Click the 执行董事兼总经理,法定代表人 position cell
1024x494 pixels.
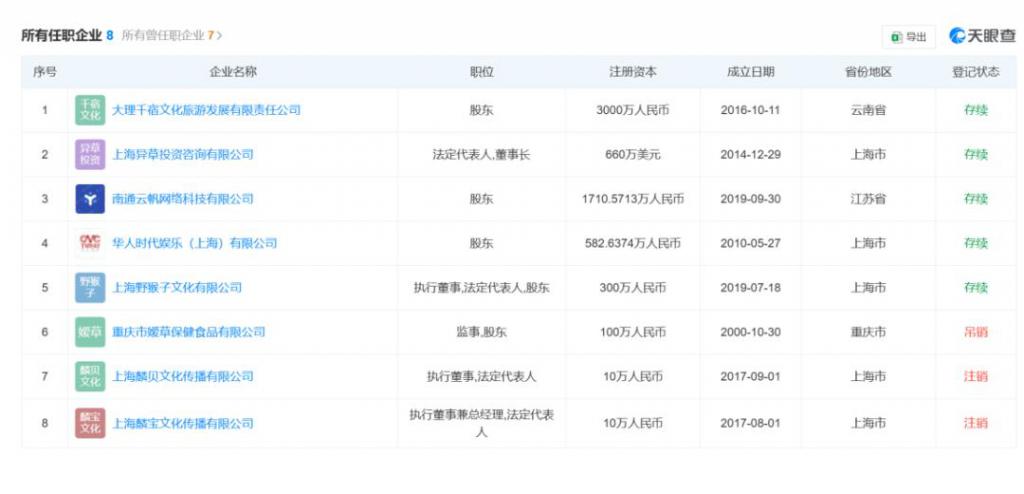481,423
